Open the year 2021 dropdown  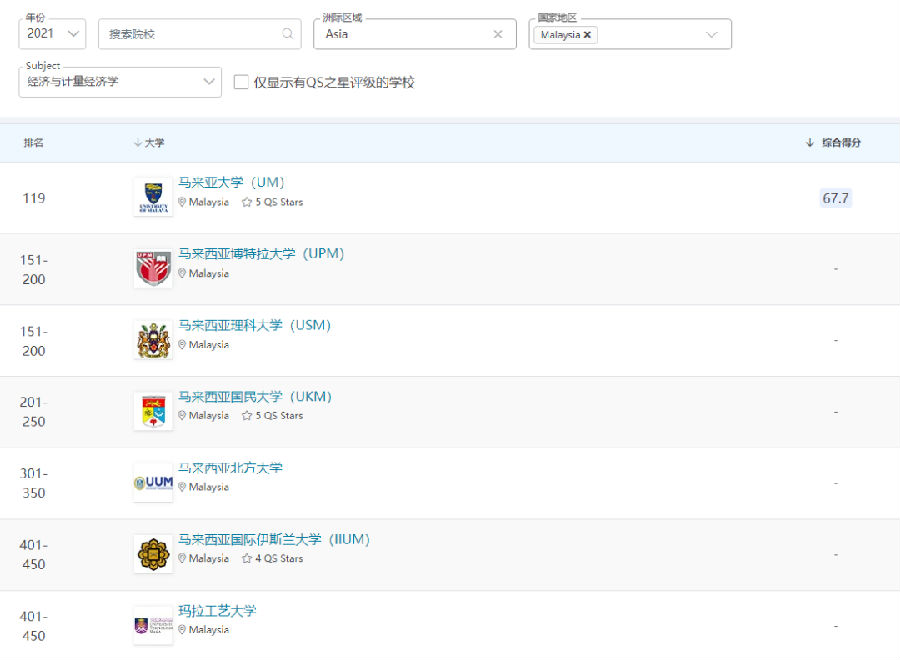pos(52,34)
